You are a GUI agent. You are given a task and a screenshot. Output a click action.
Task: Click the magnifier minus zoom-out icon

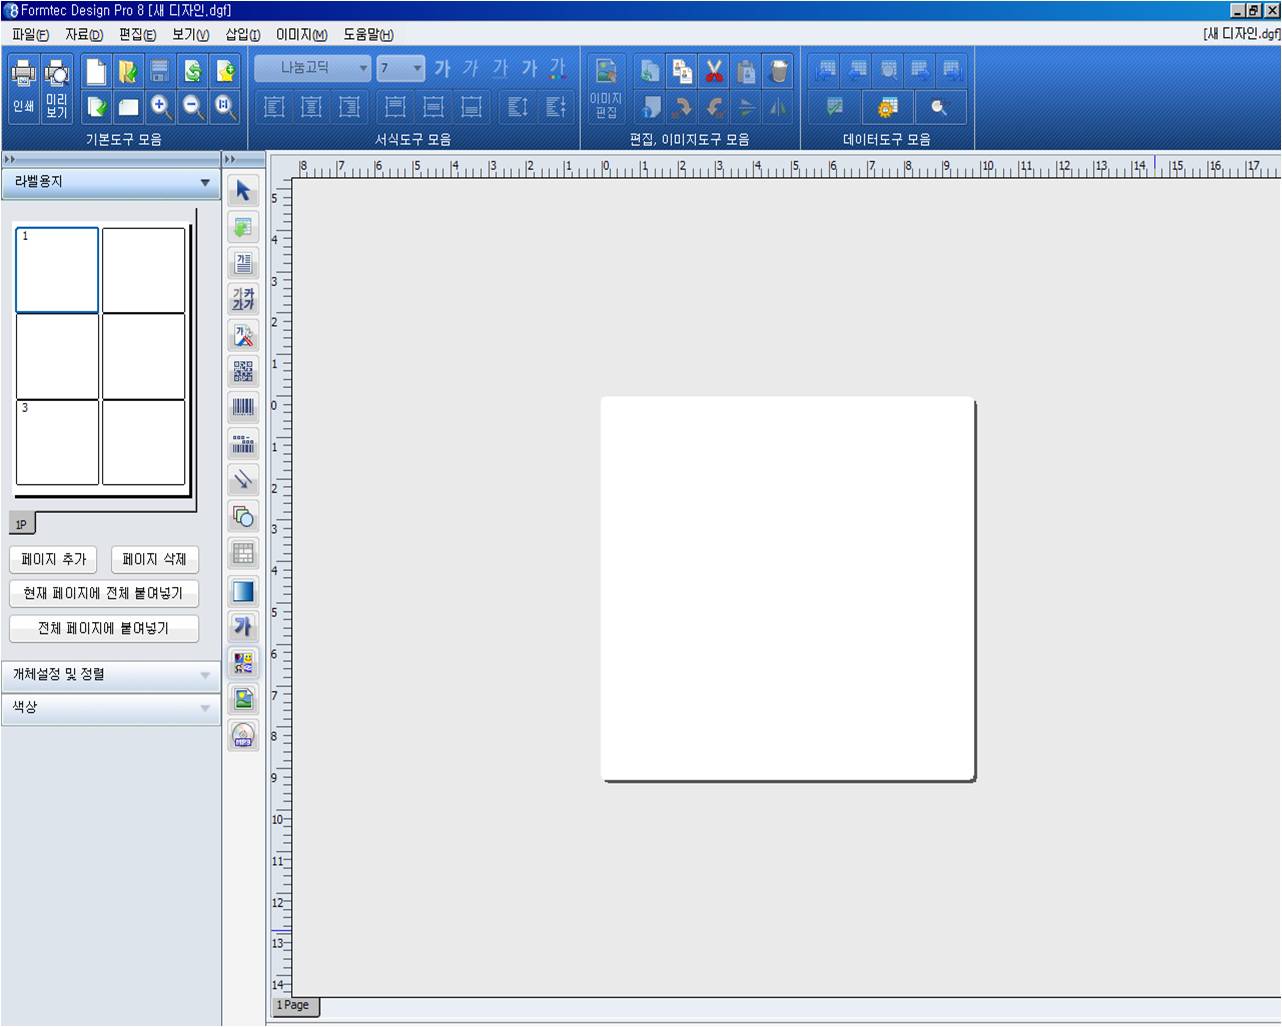pos(193,106)
